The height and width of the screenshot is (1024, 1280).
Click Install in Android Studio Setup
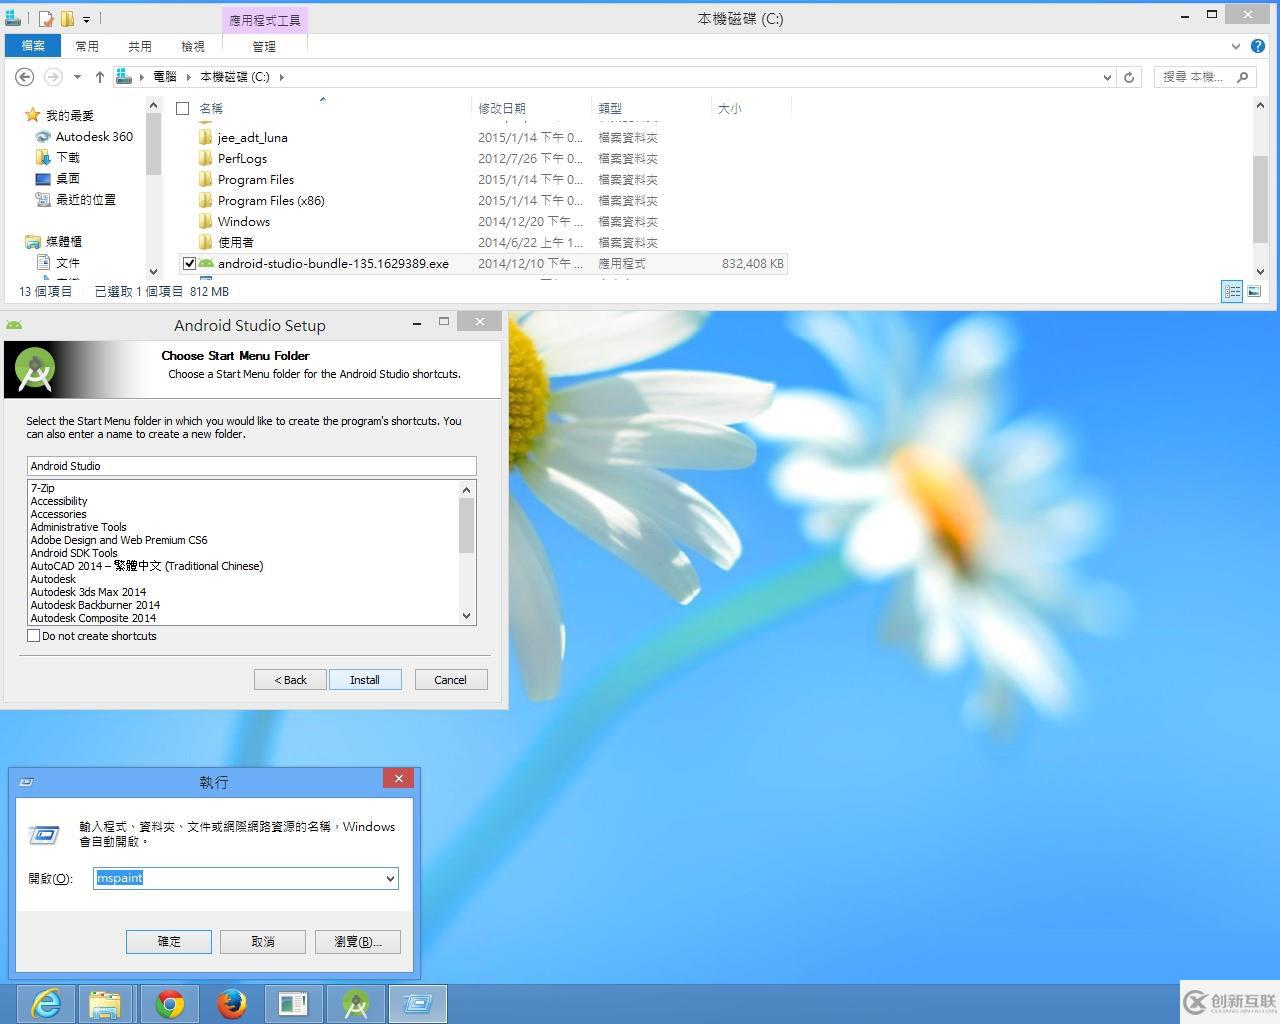pyautogui.click(x=365, y=680)
